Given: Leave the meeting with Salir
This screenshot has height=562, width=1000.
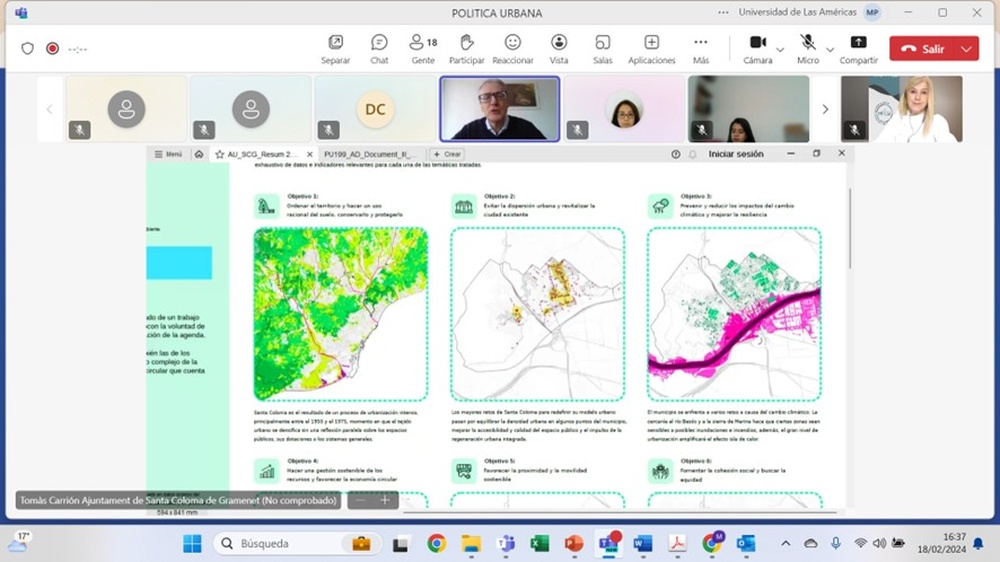Looking at the screenshot, I should click(x=922, y=48).
